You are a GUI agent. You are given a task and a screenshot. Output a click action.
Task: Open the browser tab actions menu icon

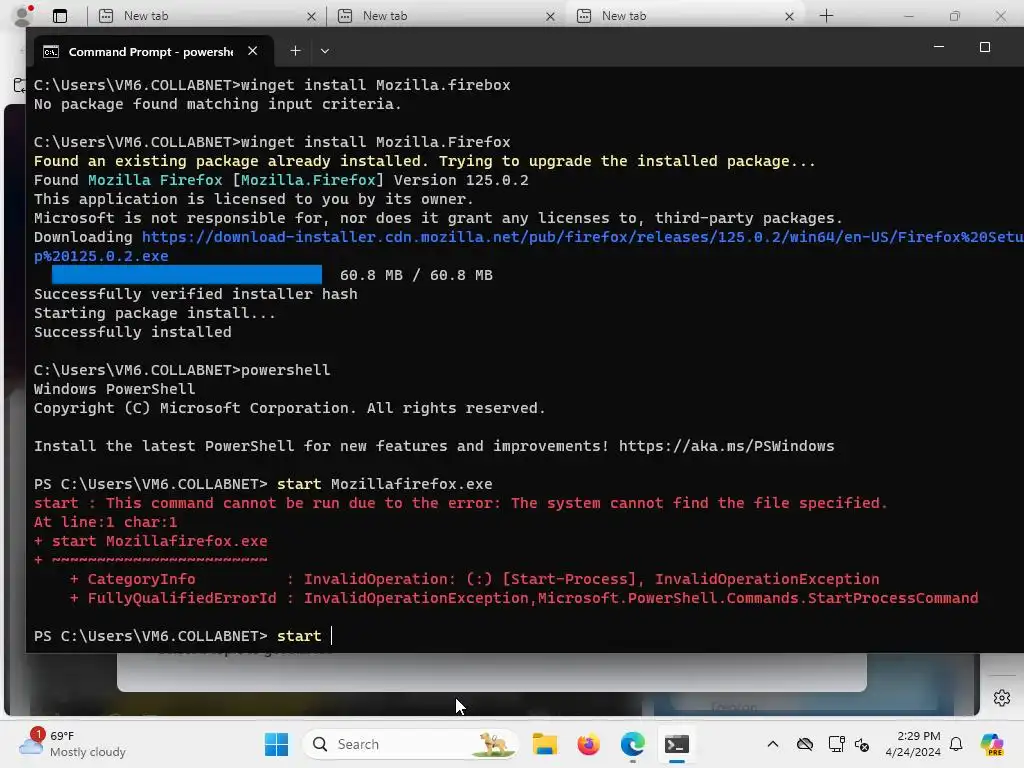59,16
